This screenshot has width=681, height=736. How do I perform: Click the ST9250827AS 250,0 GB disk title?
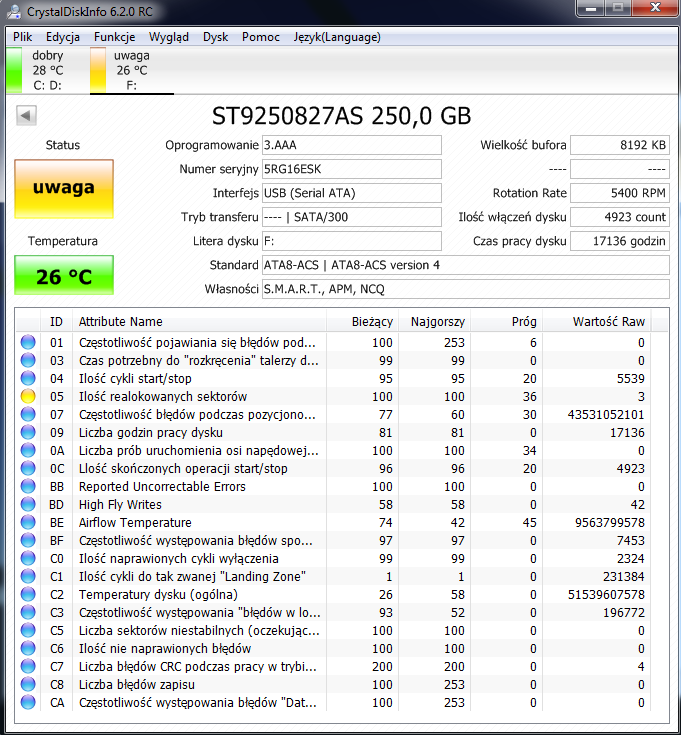[x=341, y=116]
